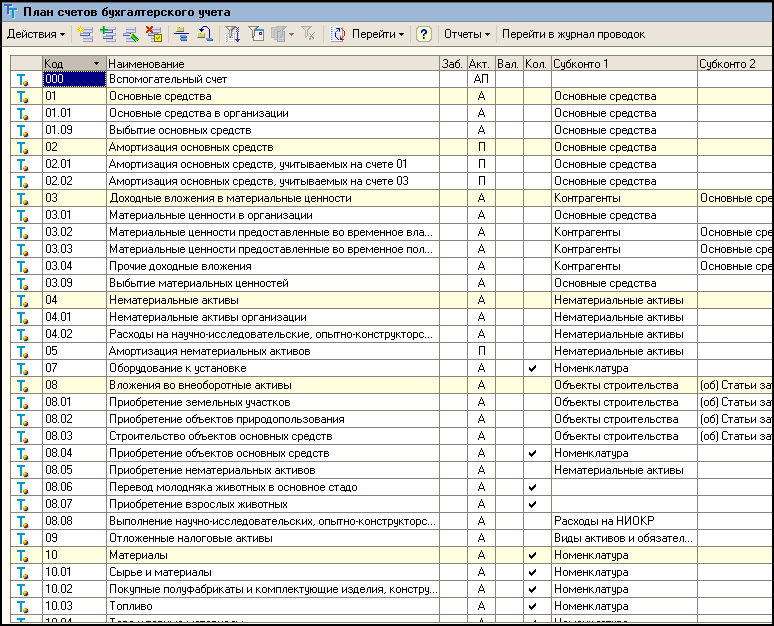Click the Add by copying (green plus) icon
Screen dimensions: 774x626
point(108,34)
